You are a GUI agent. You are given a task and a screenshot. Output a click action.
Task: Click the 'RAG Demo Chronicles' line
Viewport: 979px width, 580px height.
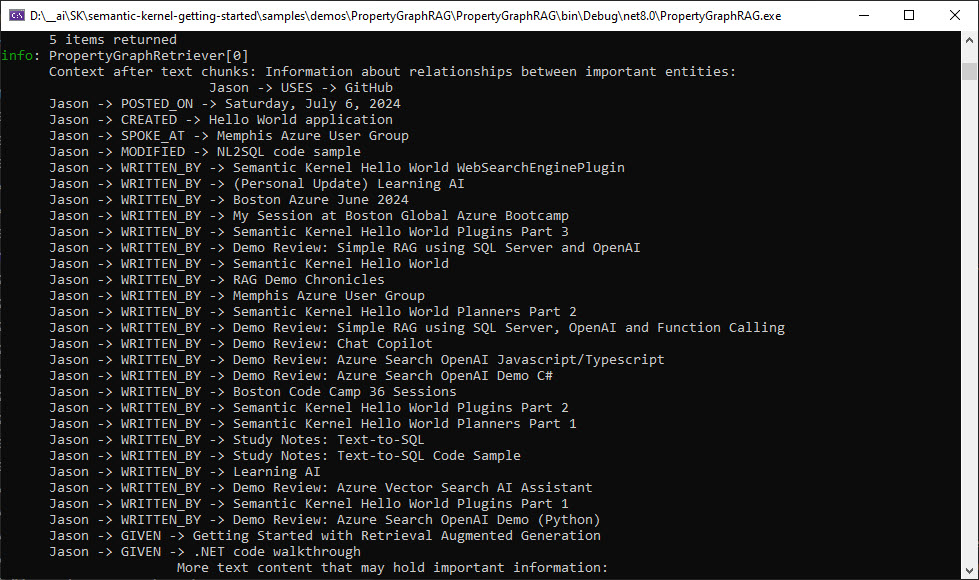pos(217,280)
